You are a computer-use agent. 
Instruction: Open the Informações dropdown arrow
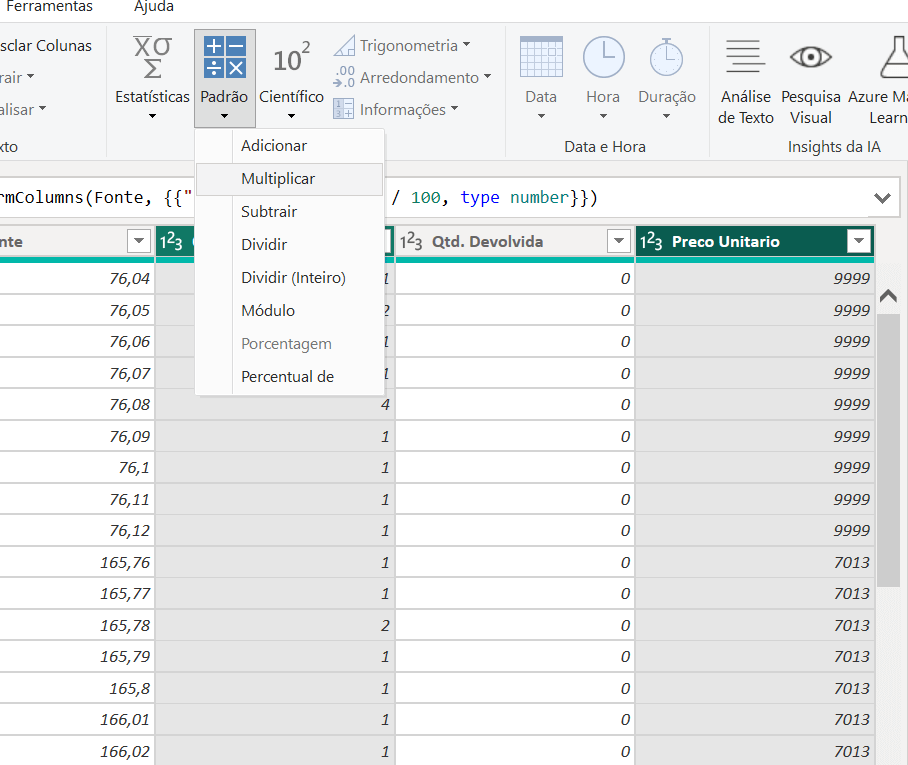coord(454,108)
